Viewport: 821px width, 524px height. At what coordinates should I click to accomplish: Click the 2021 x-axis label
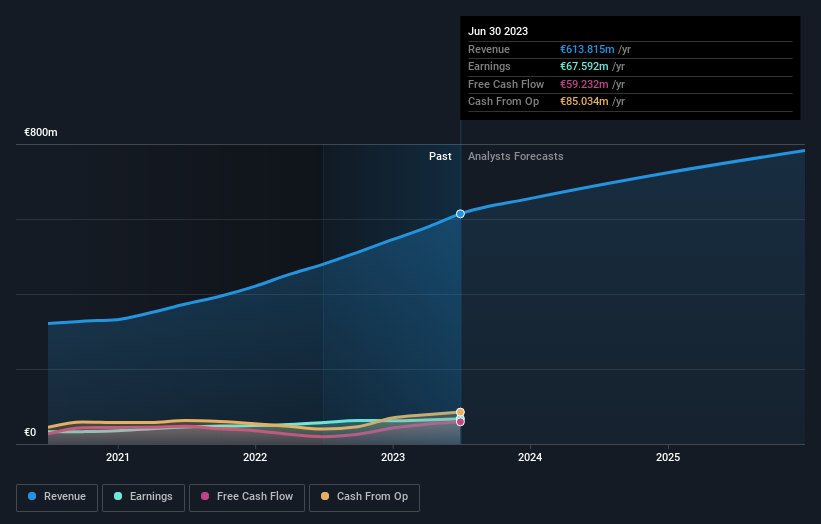117,457
